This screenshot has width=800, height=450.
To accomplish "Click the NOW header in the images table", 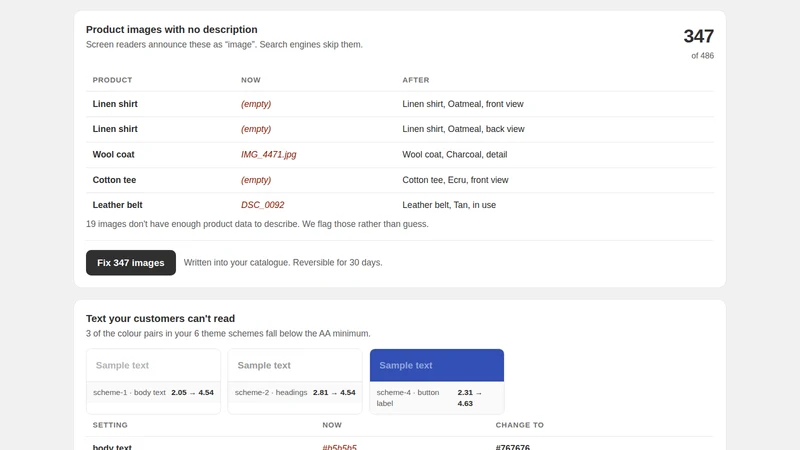I will pyautogui.click(x=251, y=80).
